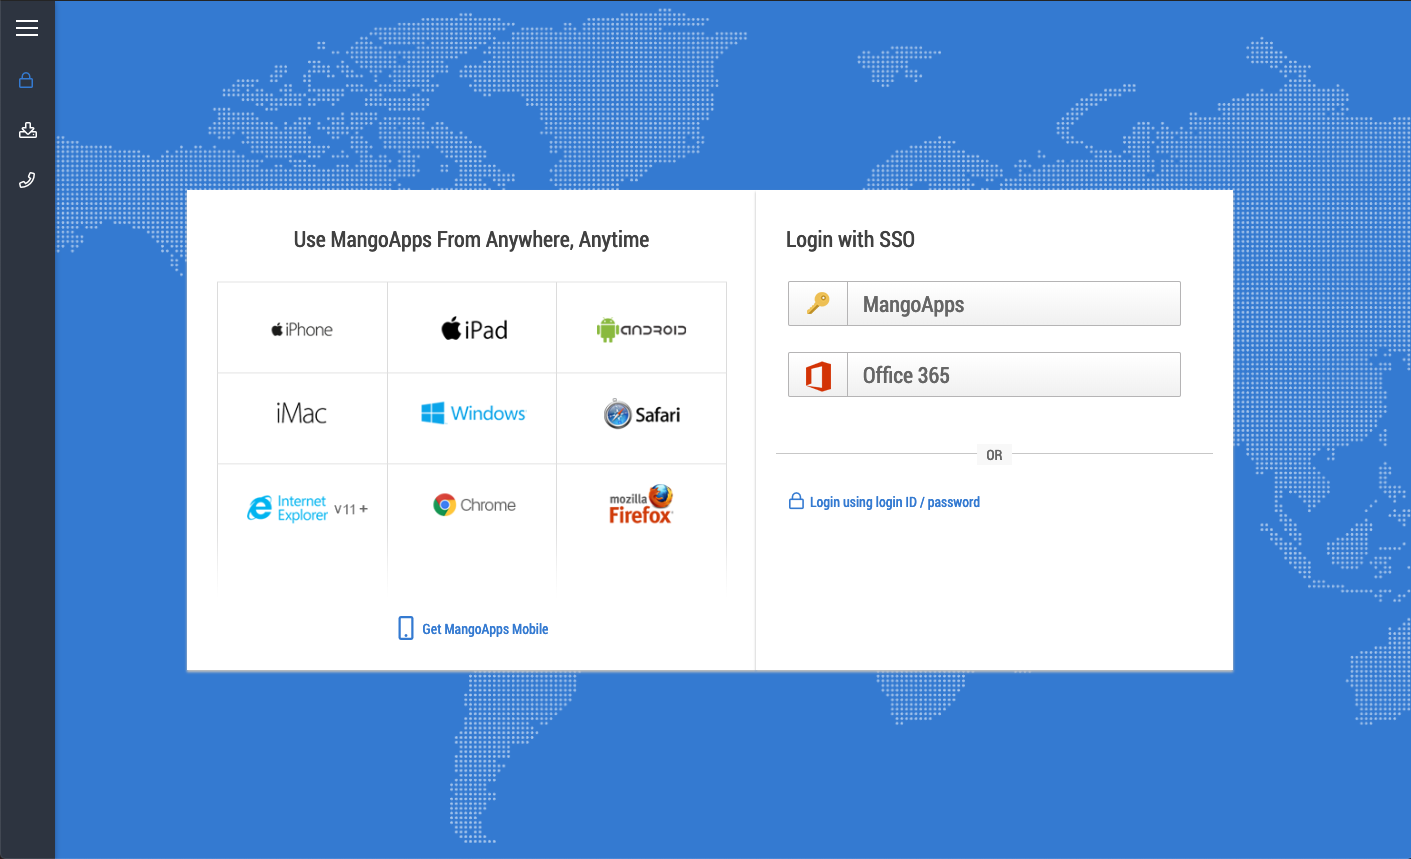The image size is (1411, 859).
Task: Select the iMac platform tile
Action: (302, 418)
